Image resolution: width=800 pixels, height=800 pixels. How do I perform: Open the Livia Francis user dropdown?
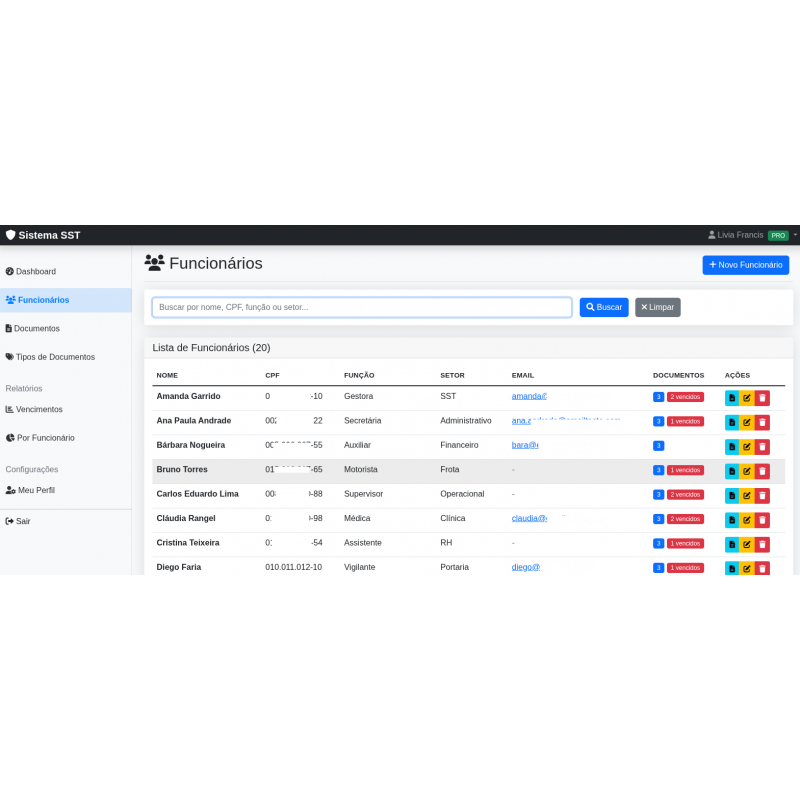click(x=750, y=235)
